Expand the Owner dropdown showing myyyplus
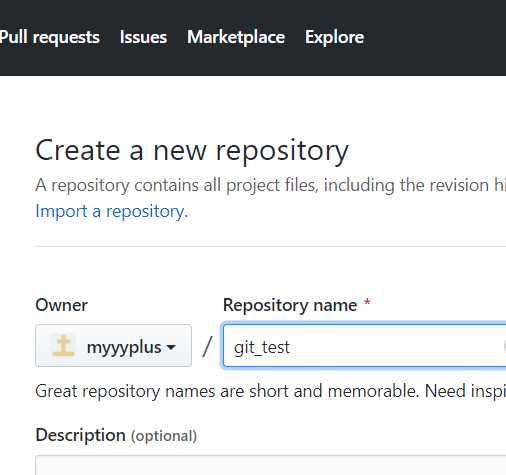Image resolution: width=506 pixels, height=475 pixels. point(113,346)
